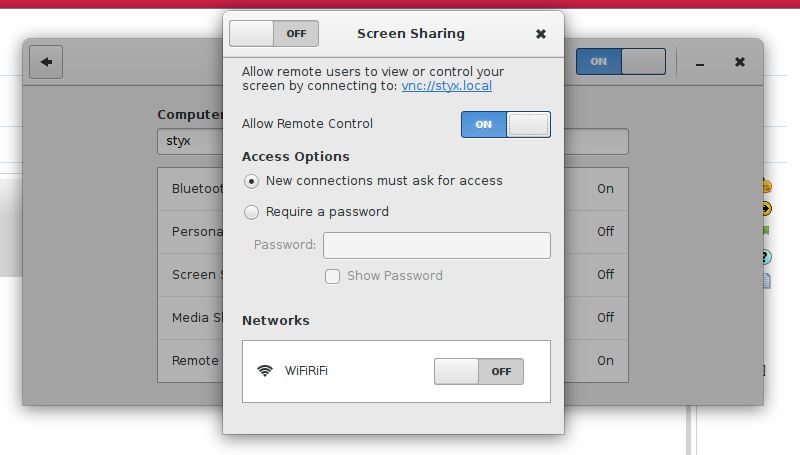Open the Media Sharing row
The image size is (800, 455).
coord(192,317)
